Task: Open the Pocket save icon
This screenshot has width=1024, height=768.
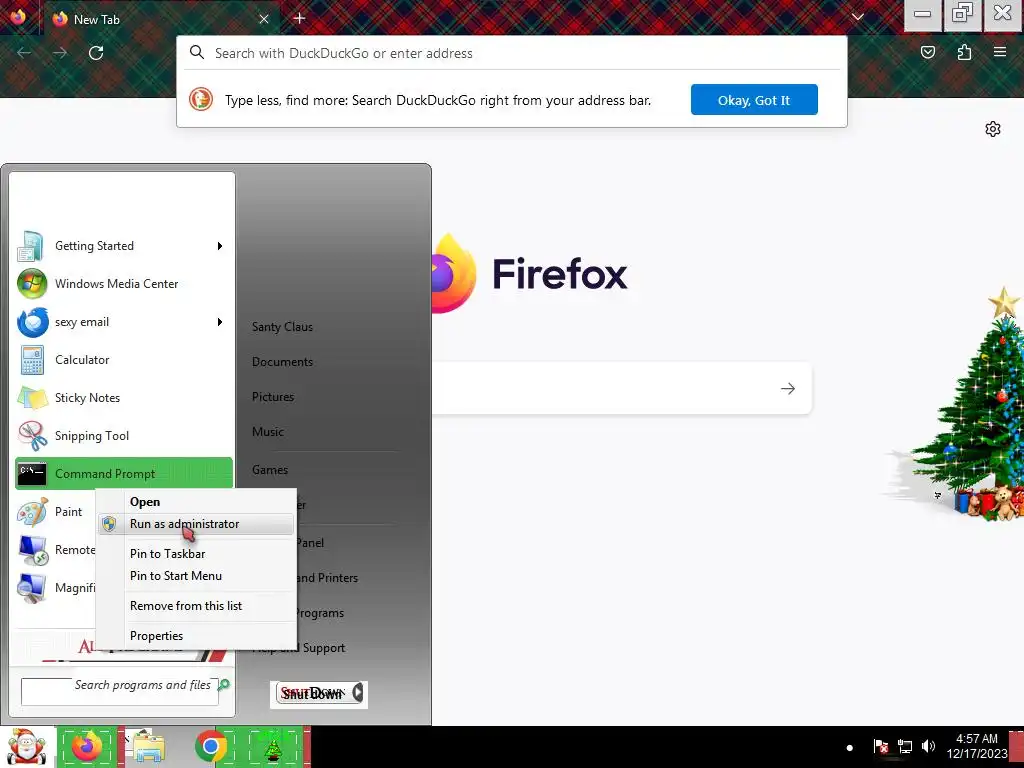Action: 927,52
